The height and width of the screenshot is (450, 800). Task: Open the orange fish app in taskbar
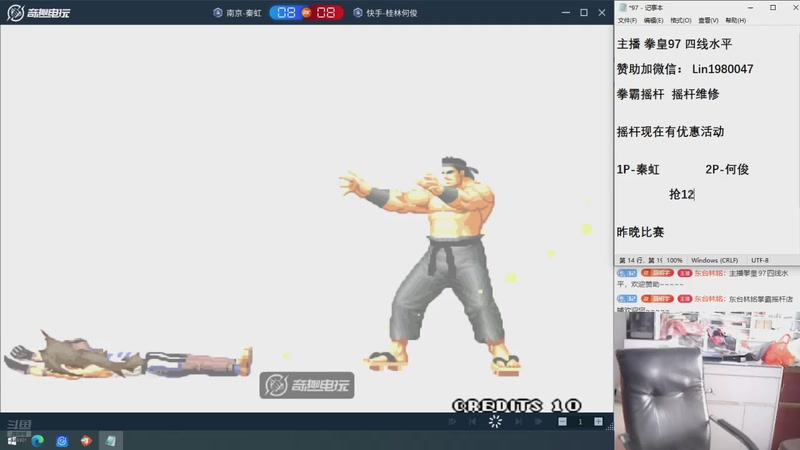[x=86, y=441]
